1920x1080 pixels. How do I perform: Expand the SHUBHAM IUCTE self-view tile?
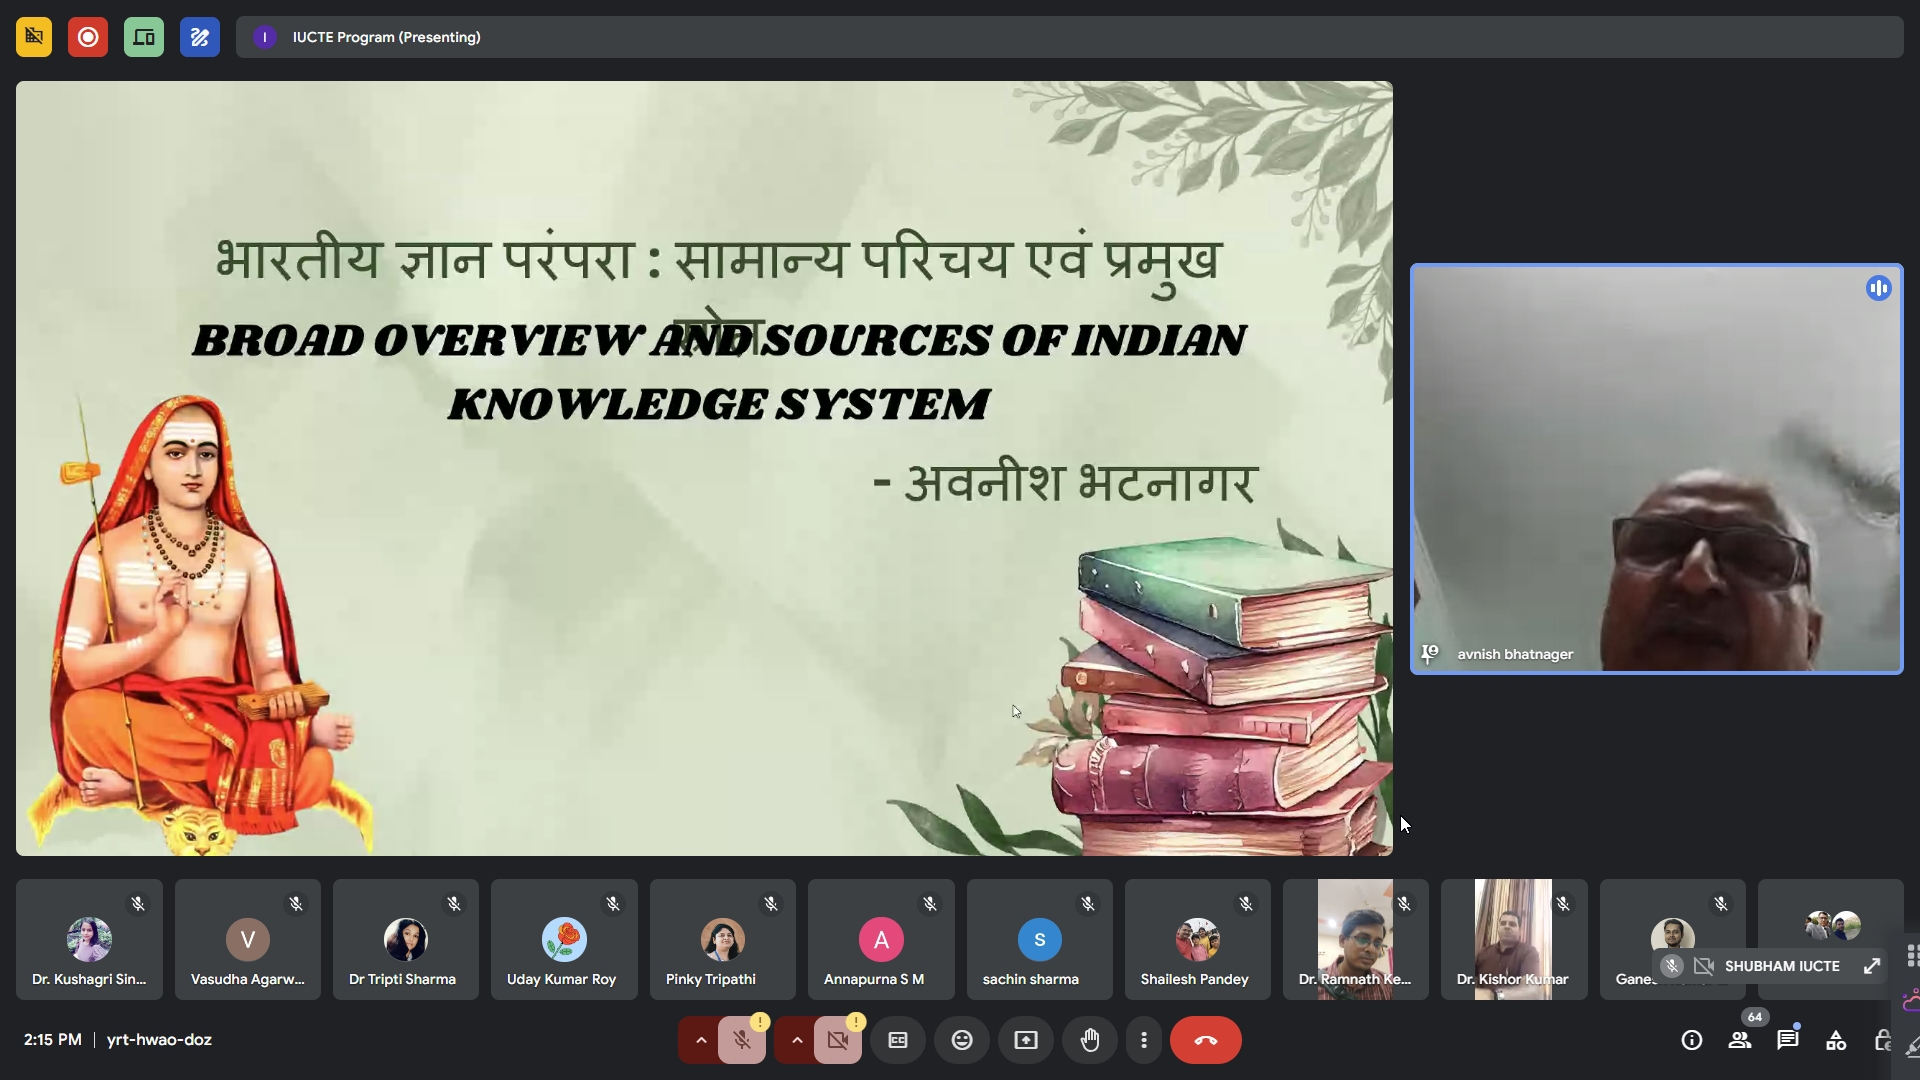(x=1872, y=966)
